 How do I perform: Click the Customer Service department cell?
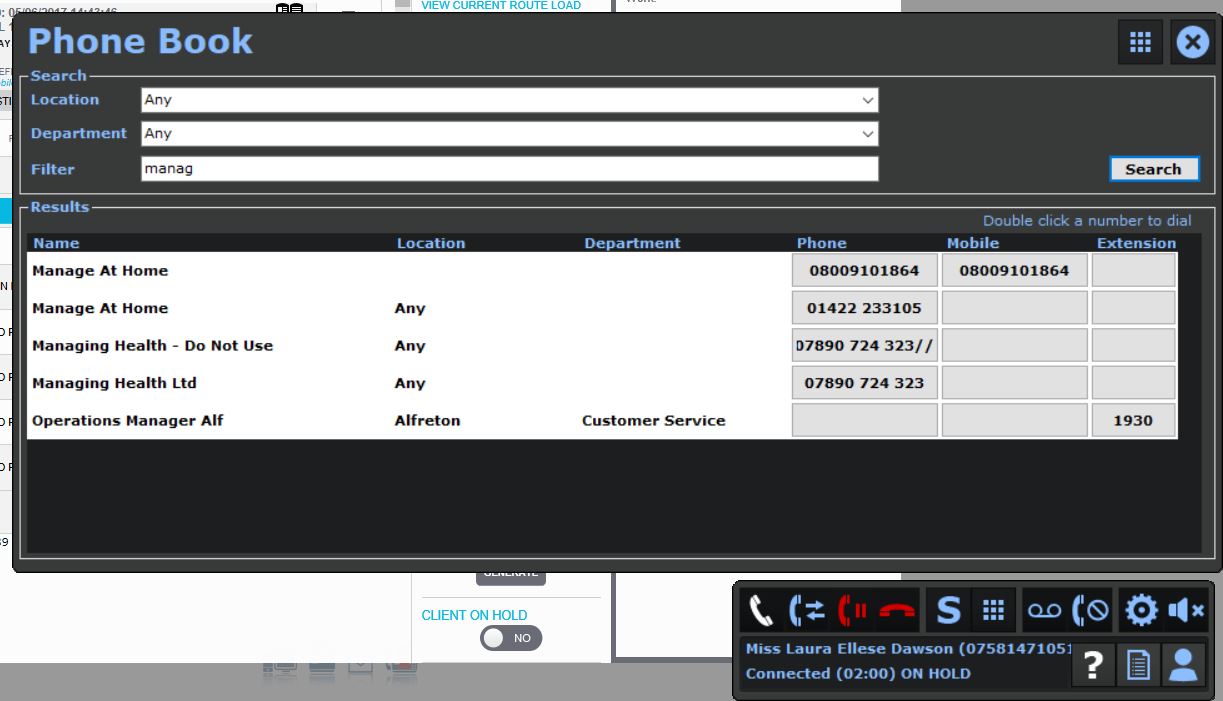click(654, 421)
